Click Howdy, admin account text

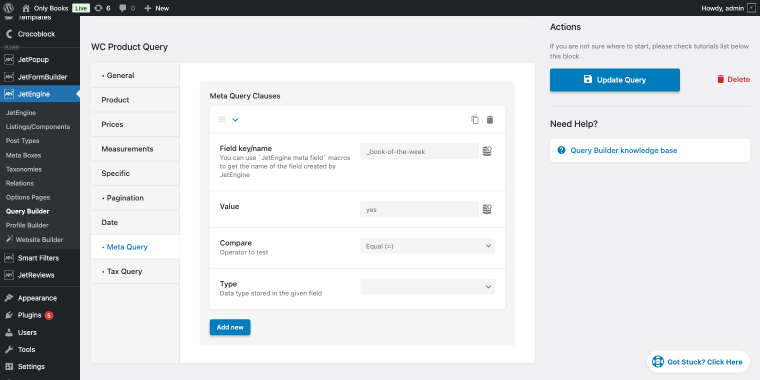point(723,8)
